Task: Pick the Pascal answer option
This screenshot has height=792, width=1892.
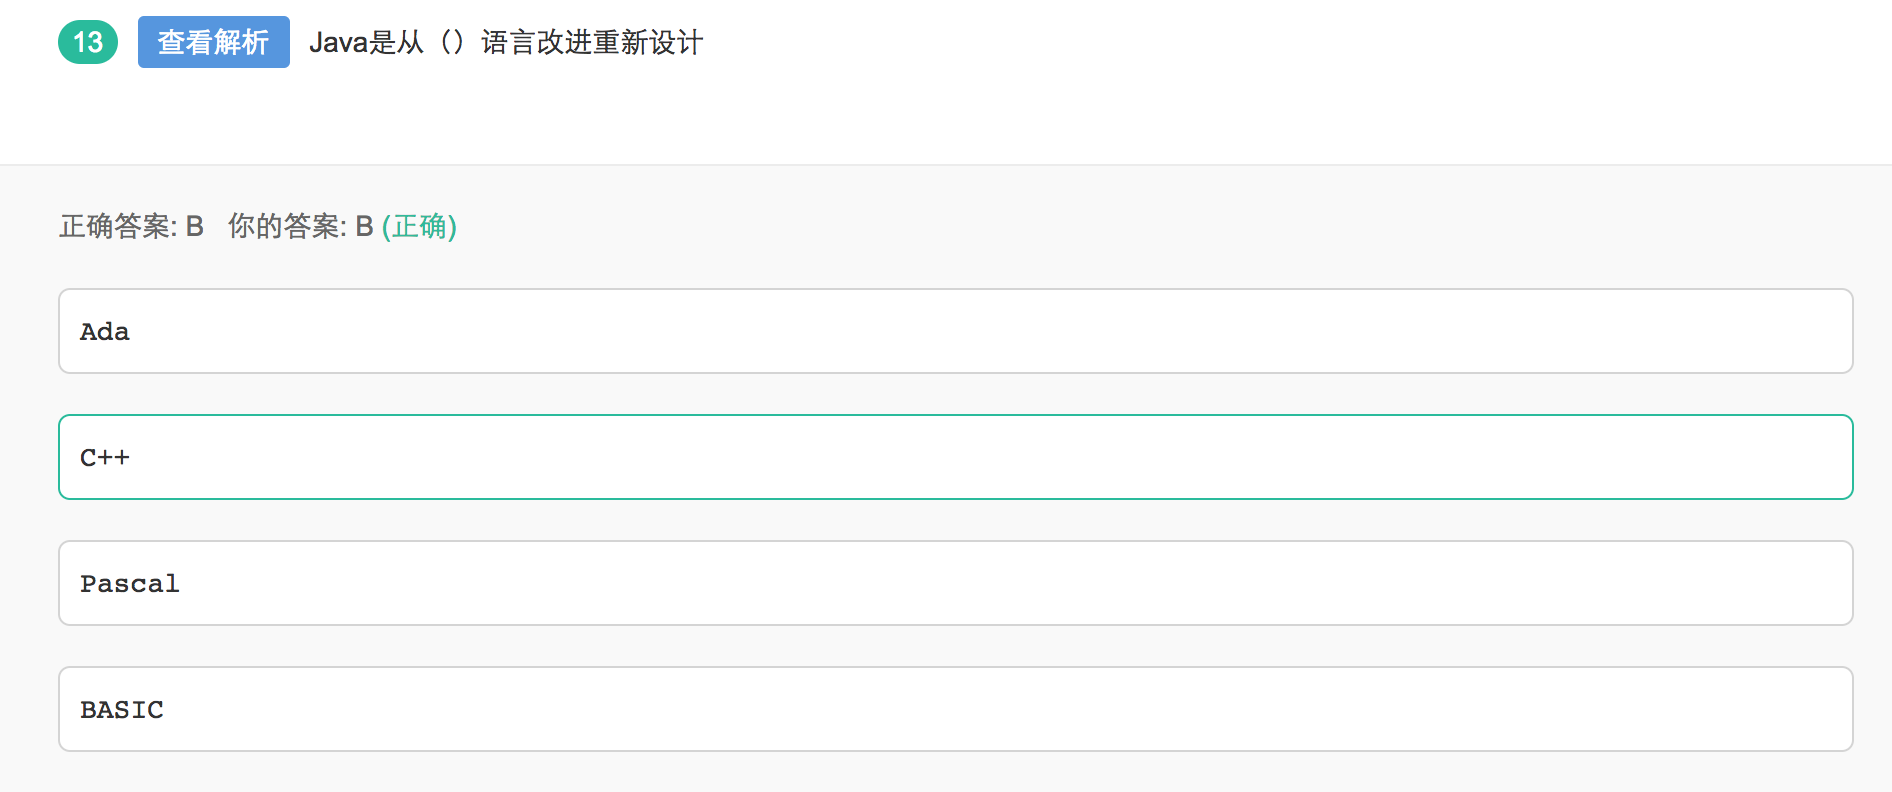Action: pos(956,583)
